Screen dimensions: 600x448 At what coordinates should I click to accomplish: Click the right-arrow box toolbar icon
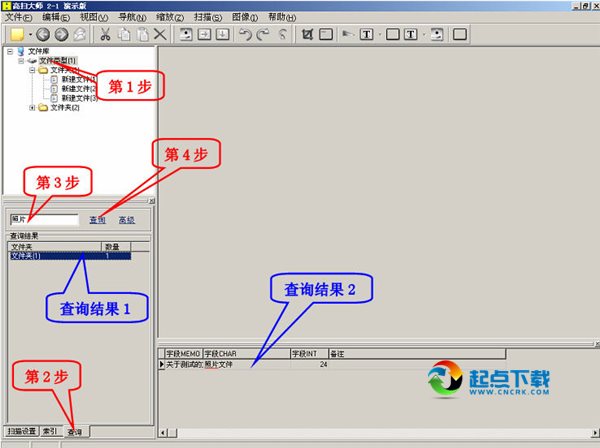(x=204, y=34)
